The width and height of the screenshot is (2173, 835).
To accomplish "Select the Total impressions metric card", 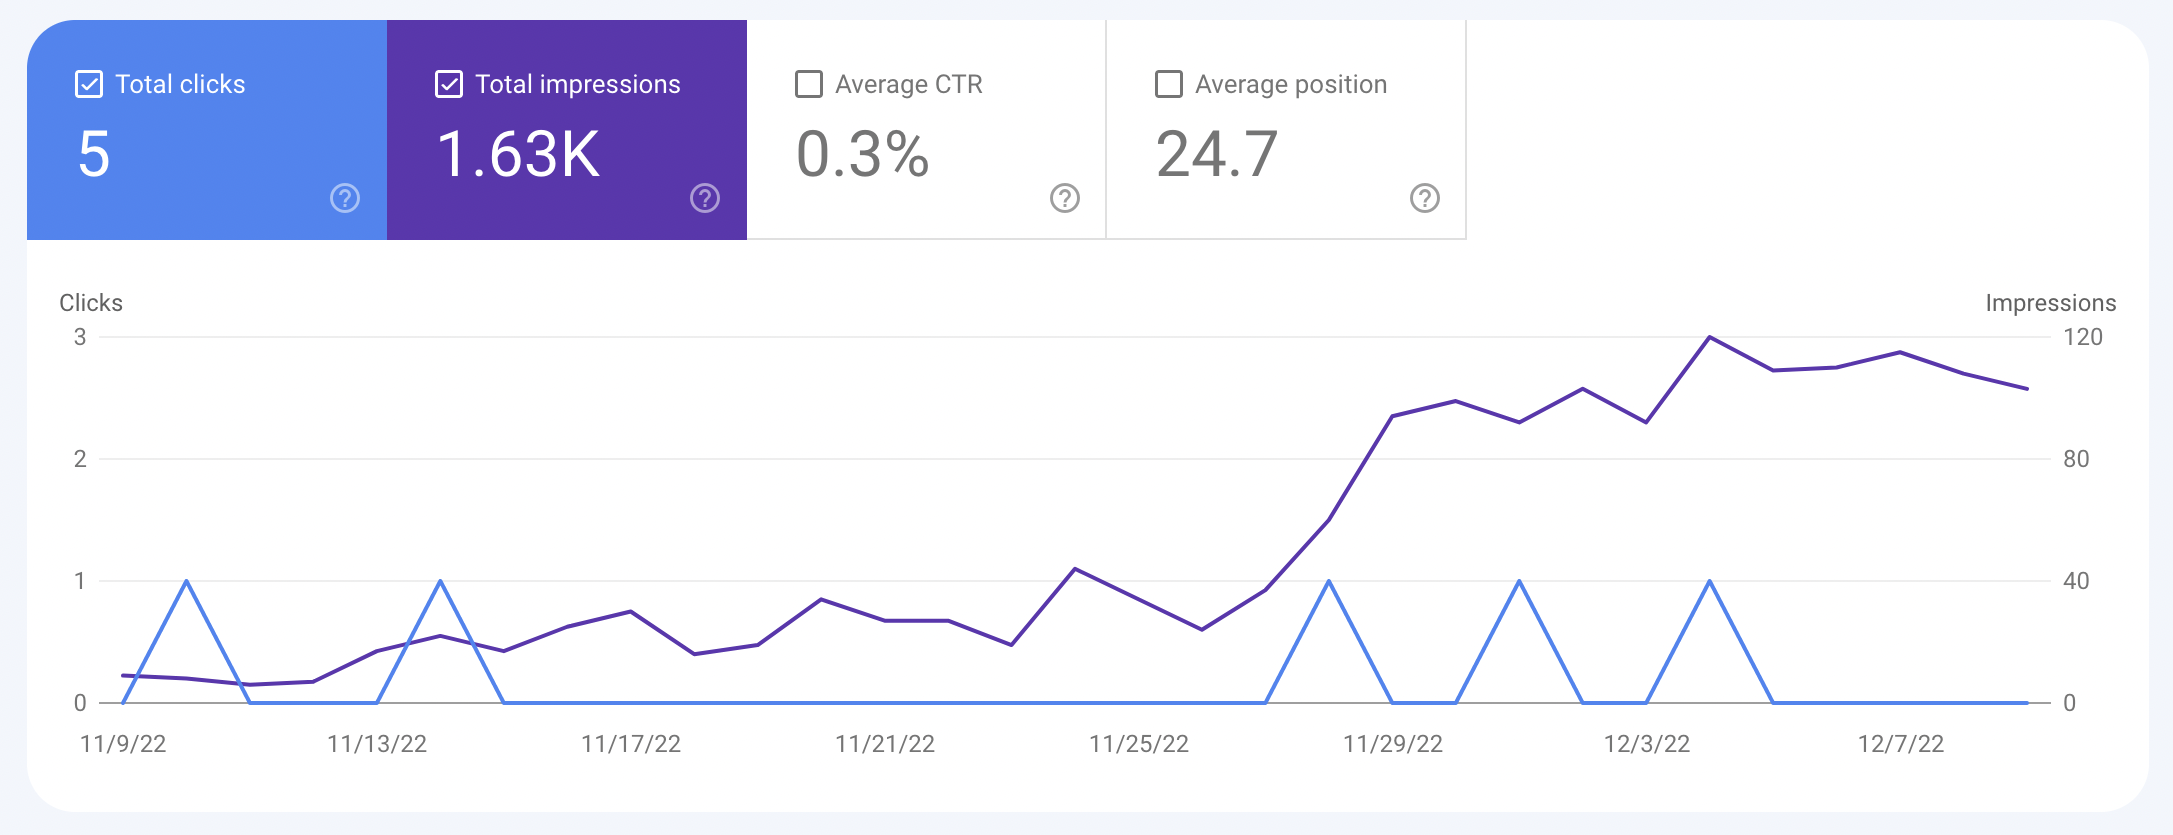I will click(x=567, y=130).
